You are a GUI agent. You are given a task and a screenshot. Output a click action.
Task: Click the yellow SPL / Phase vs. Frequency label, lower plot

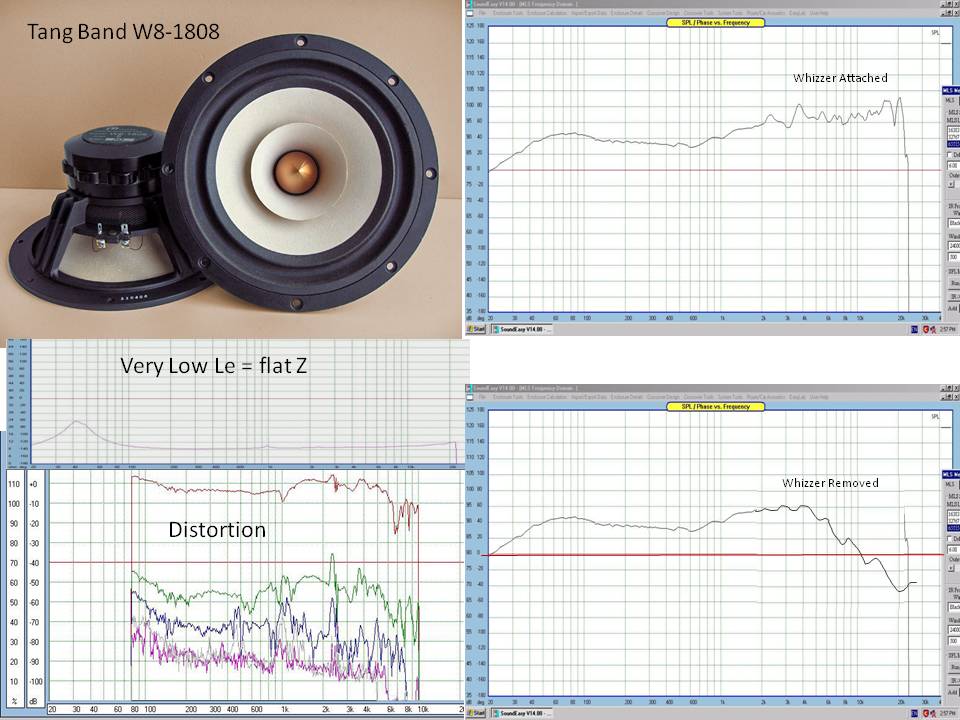coord(715,407)
